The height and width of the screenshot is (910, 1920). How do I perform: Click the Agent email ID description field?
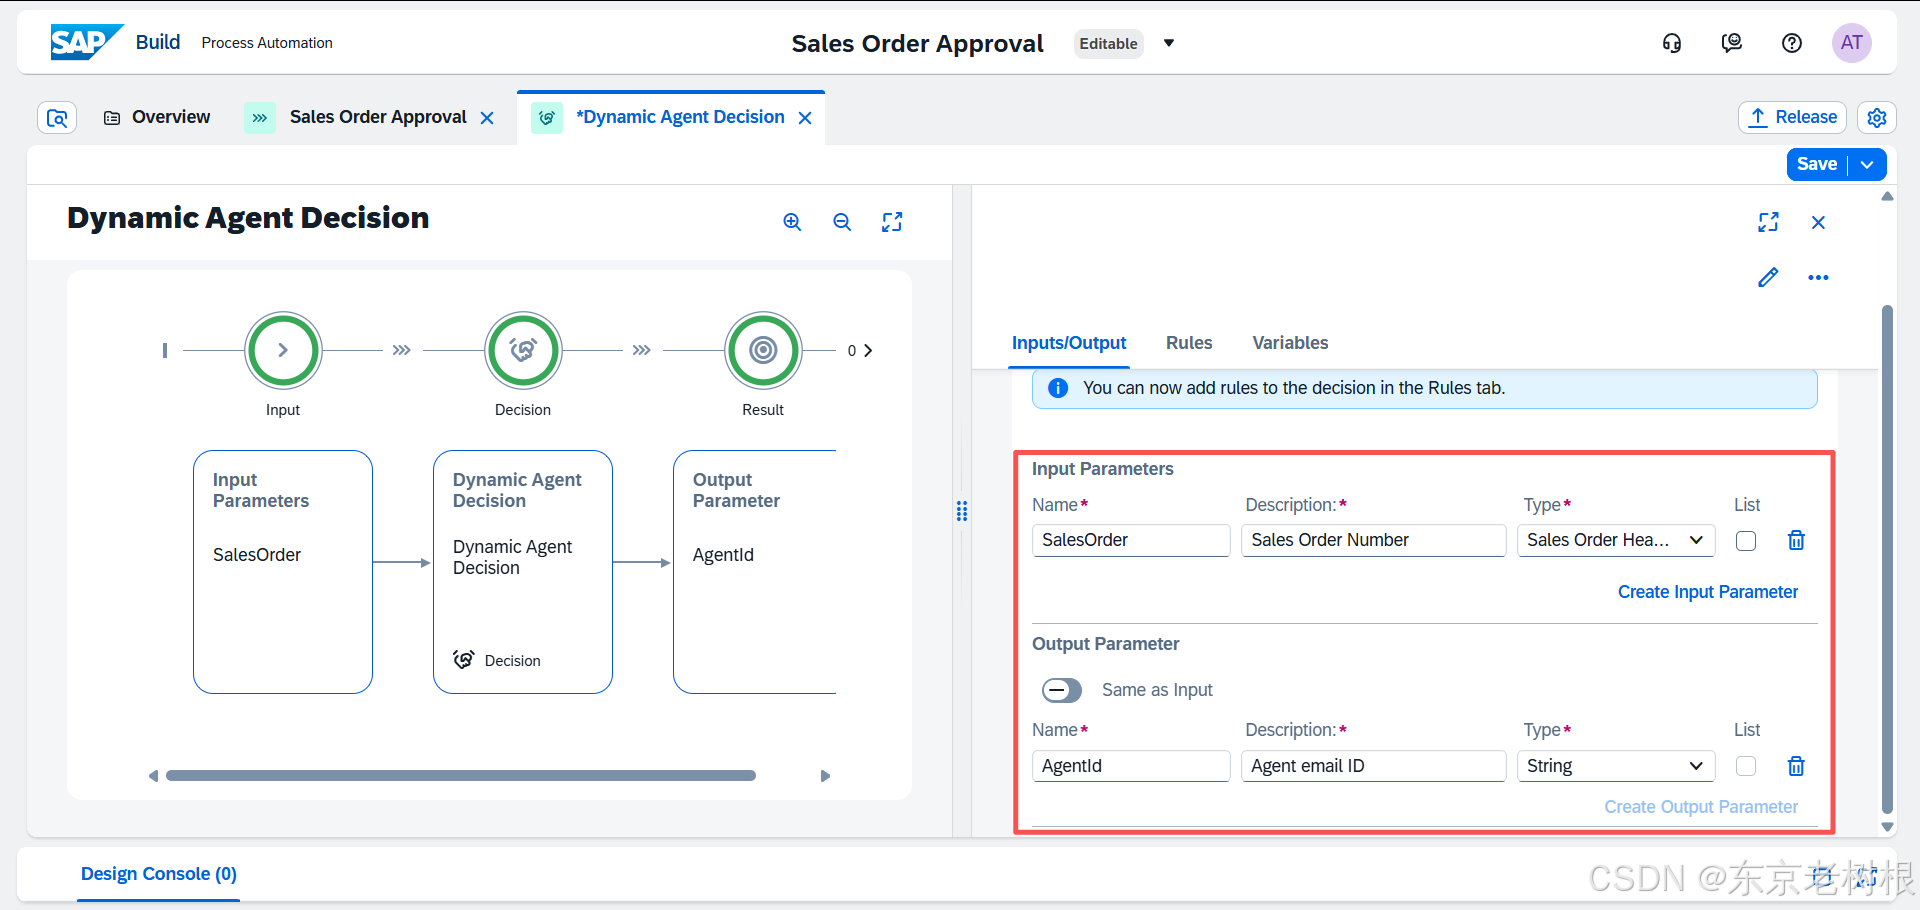1374,766
